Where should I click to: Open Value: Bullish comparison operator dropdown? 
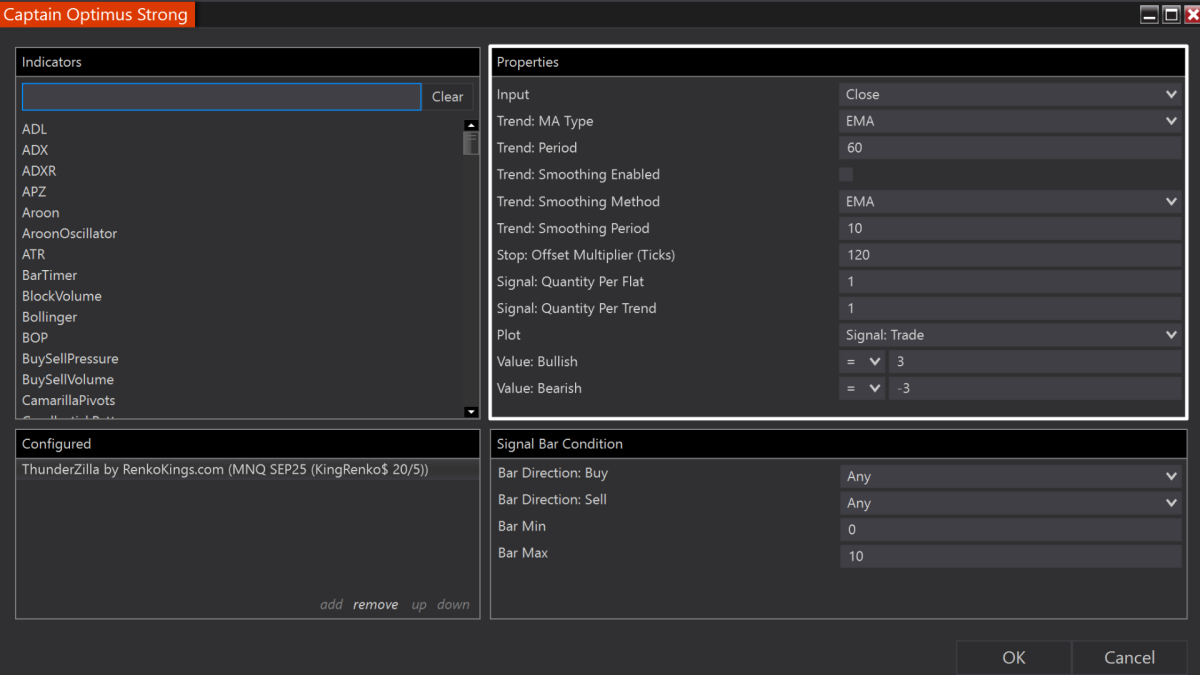[x=861, y=362]
